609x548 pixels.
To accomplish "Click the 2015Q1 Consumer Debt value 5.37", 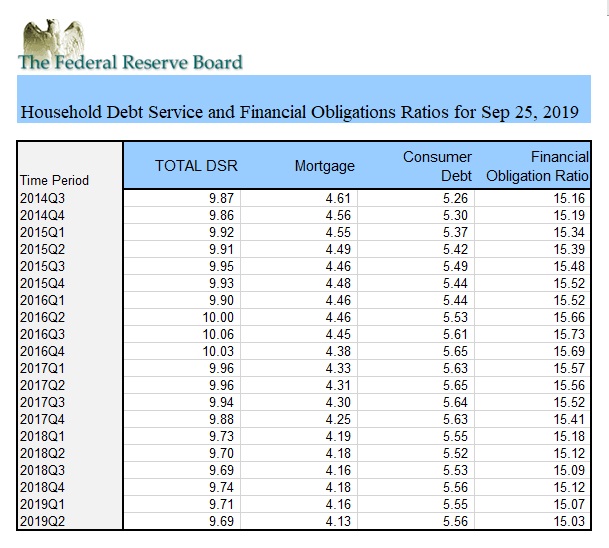I will pos(454,232).
